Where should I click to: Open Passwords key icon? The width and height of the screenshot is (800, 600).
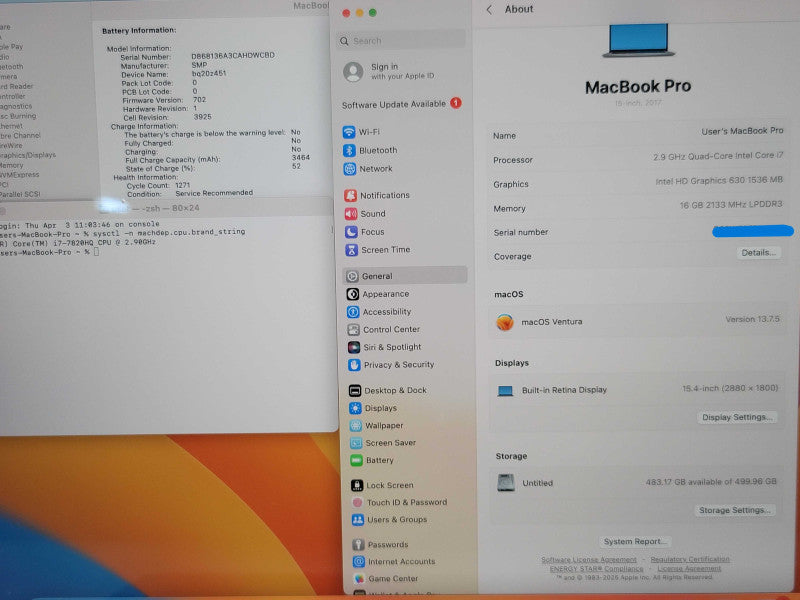359,545
